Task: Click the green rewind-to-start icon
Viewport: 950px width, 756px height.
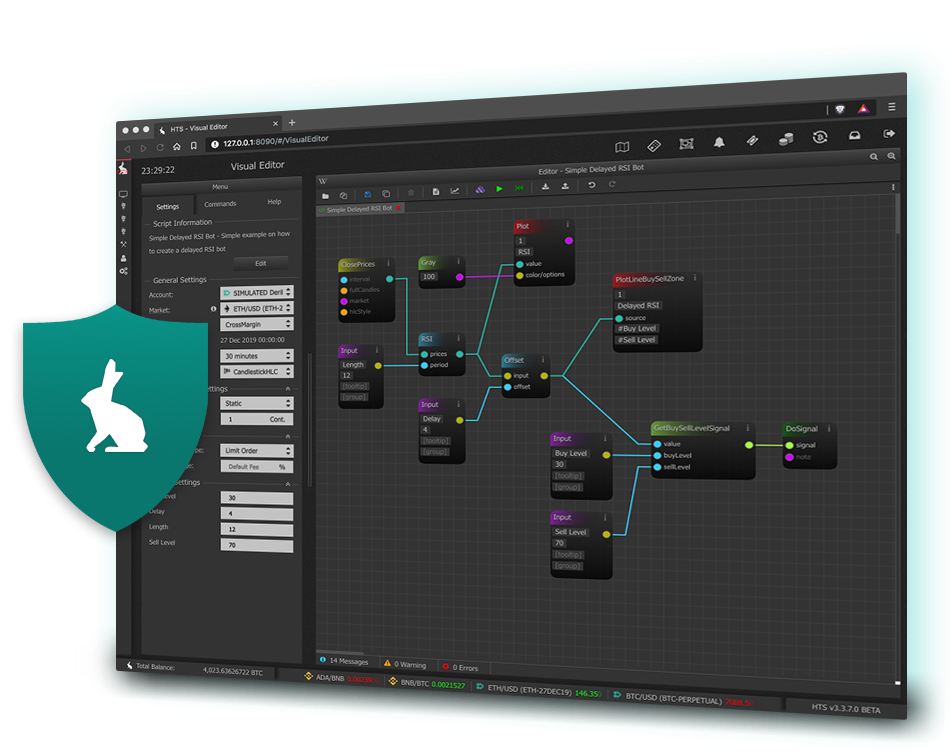Action: click(x=519, y=188)
